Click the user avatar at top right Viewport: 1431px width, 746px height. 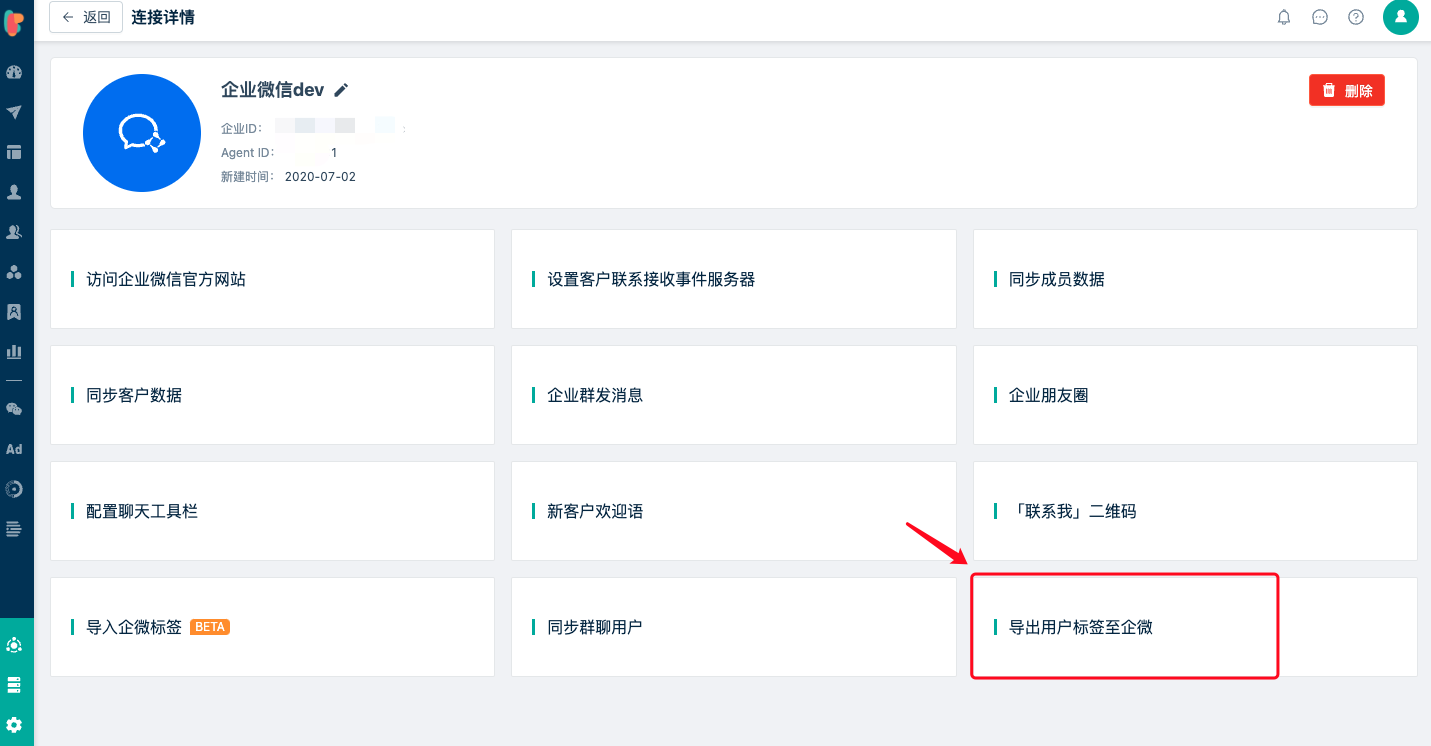click(1401, 17)
